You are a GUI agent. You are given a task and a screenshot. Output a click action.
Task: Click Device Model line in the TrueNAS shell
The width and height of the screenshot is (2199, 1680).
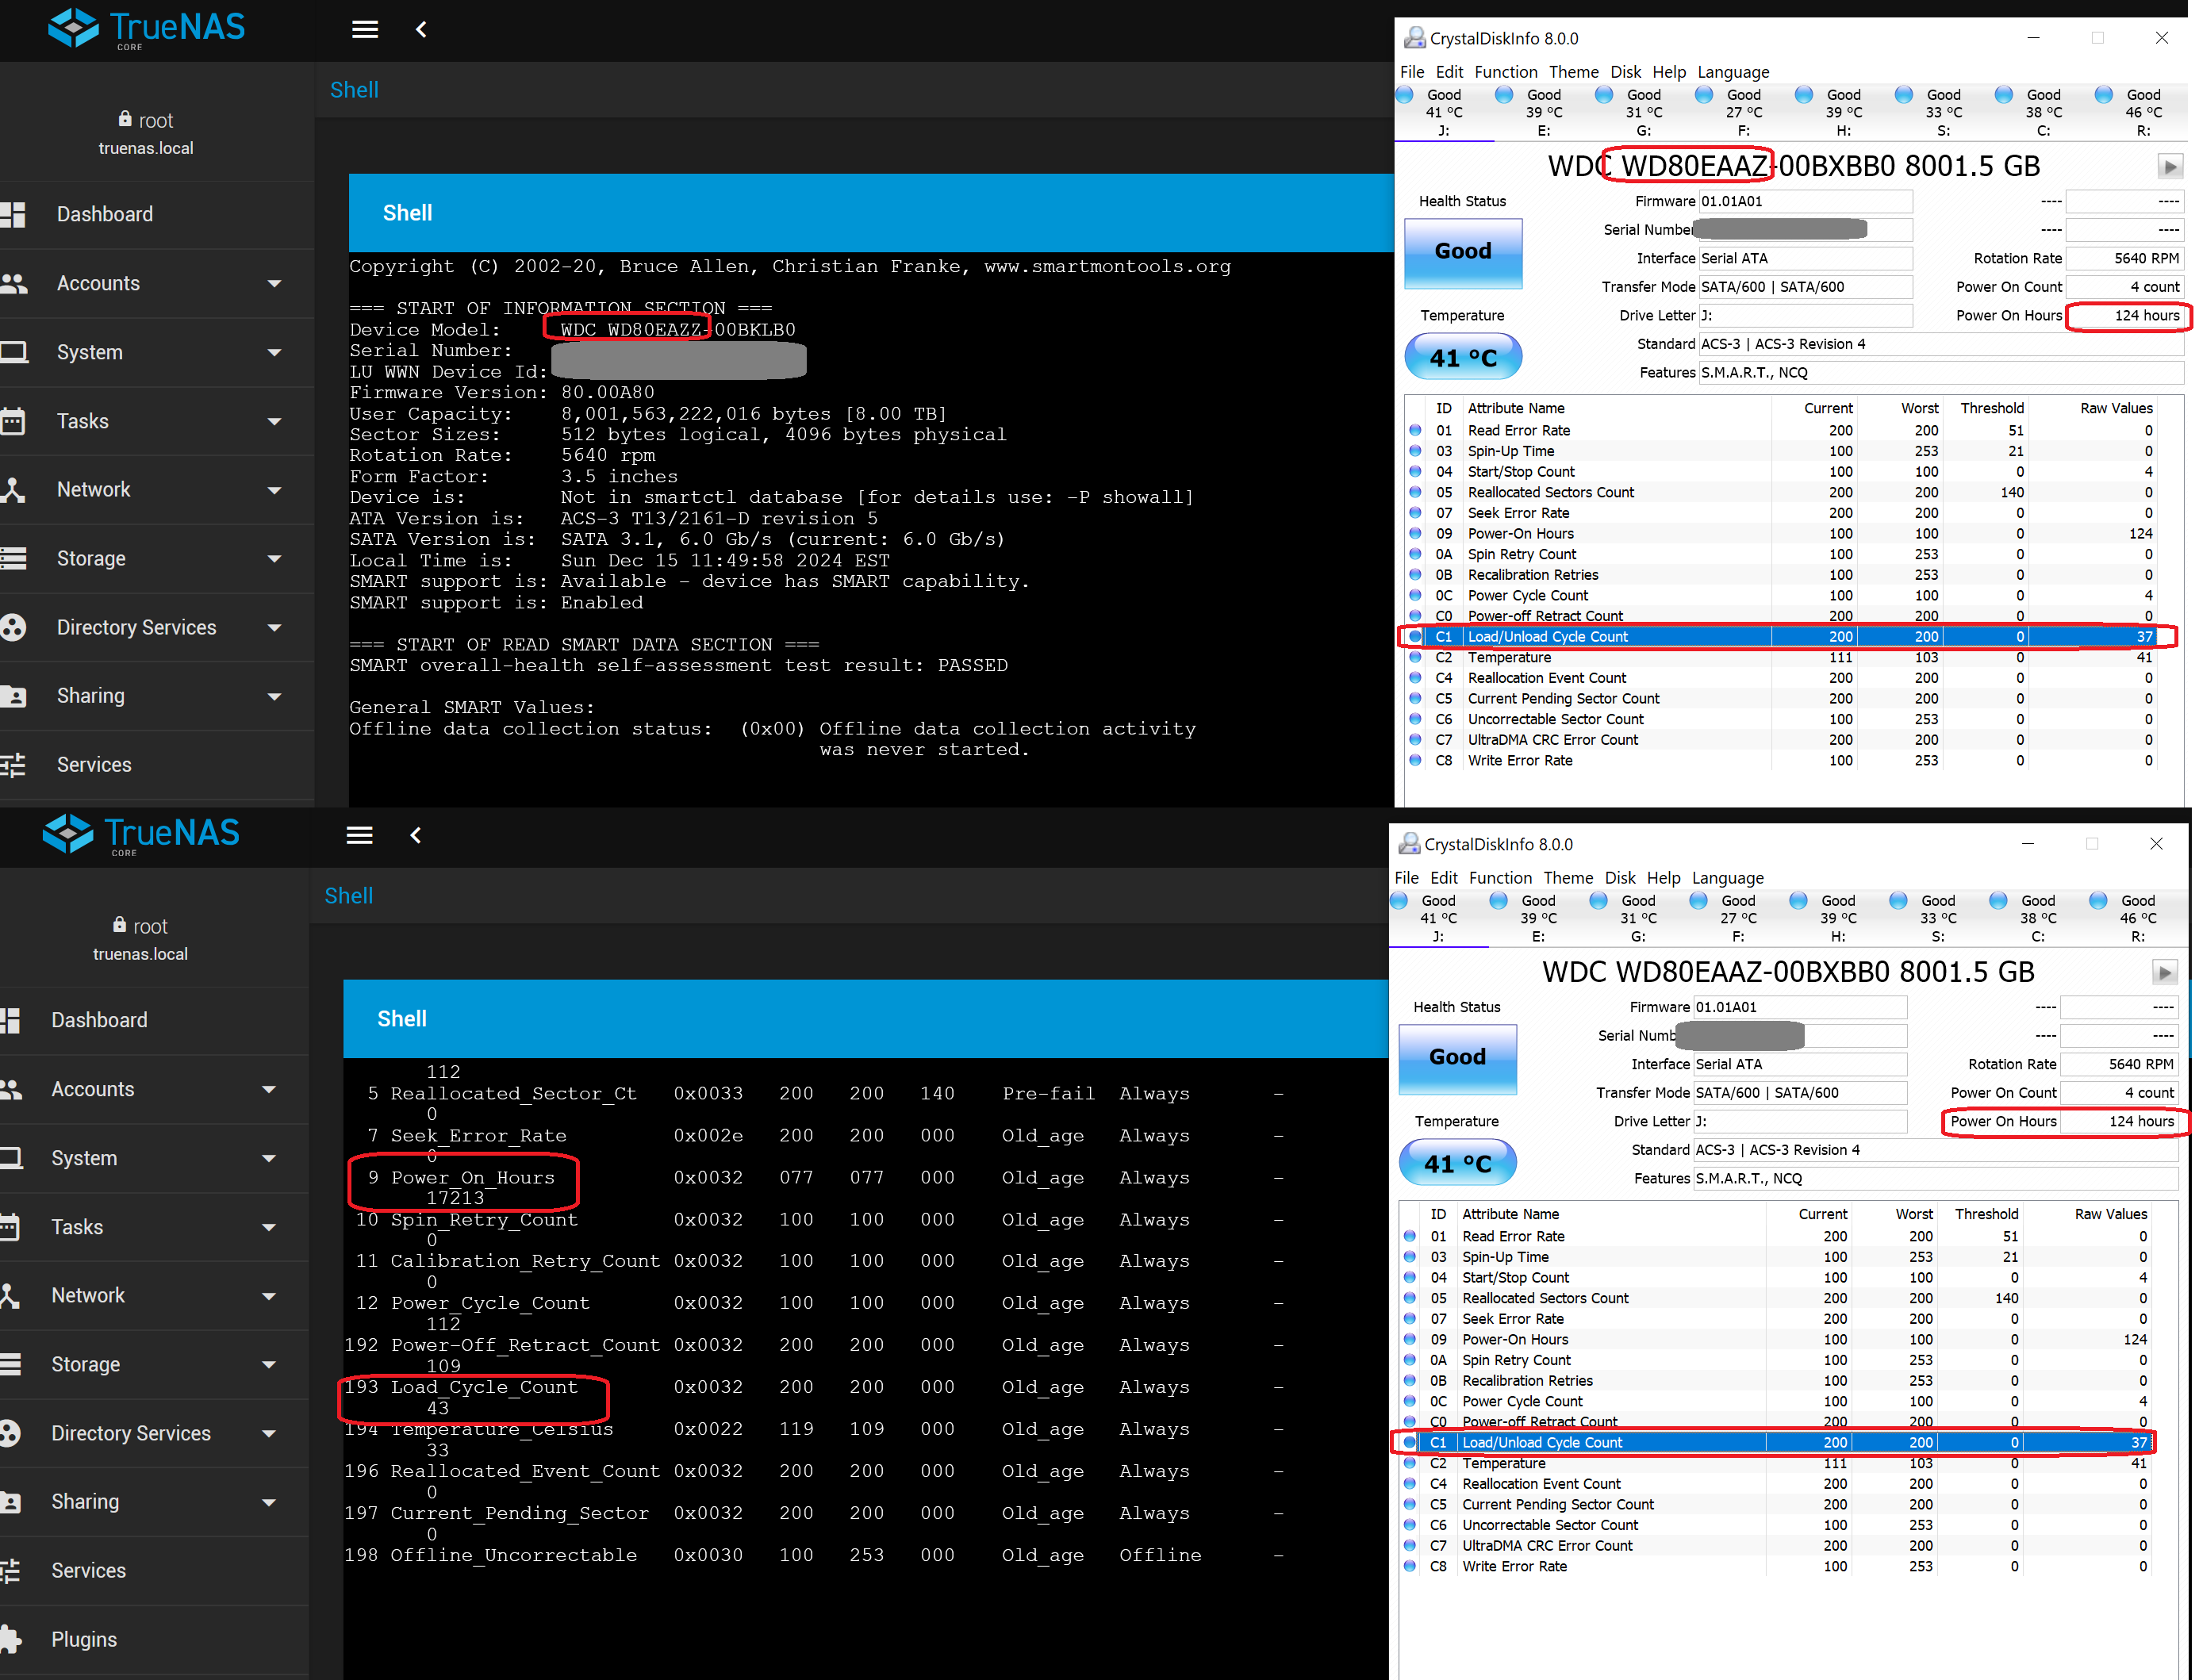click(573, 330)
